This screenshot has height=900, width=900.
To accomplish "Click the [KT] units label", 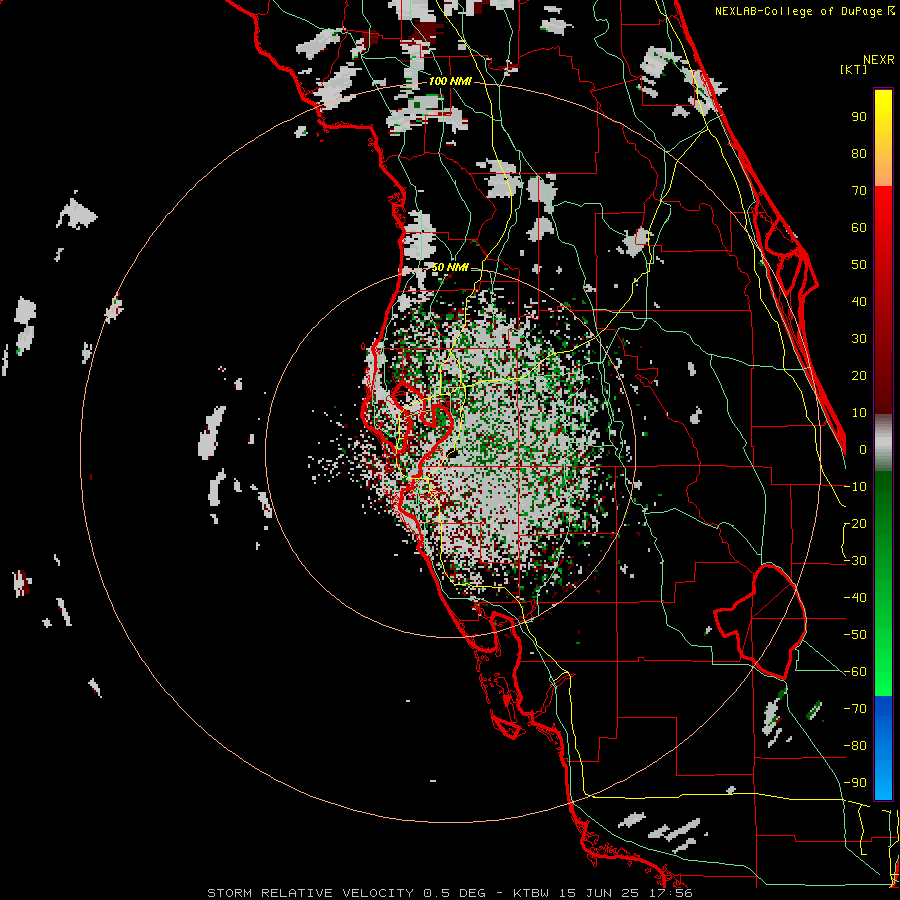I will tap(854, 69).
